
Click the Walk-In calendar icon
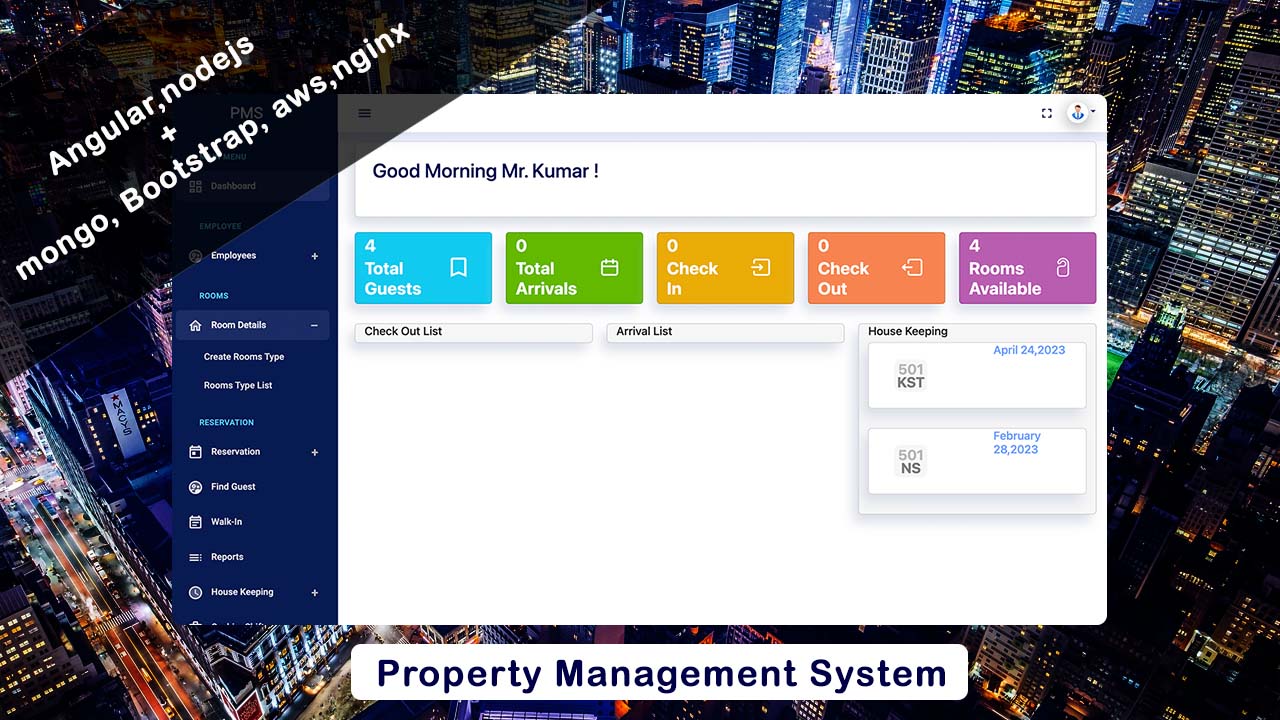point(195,522)
